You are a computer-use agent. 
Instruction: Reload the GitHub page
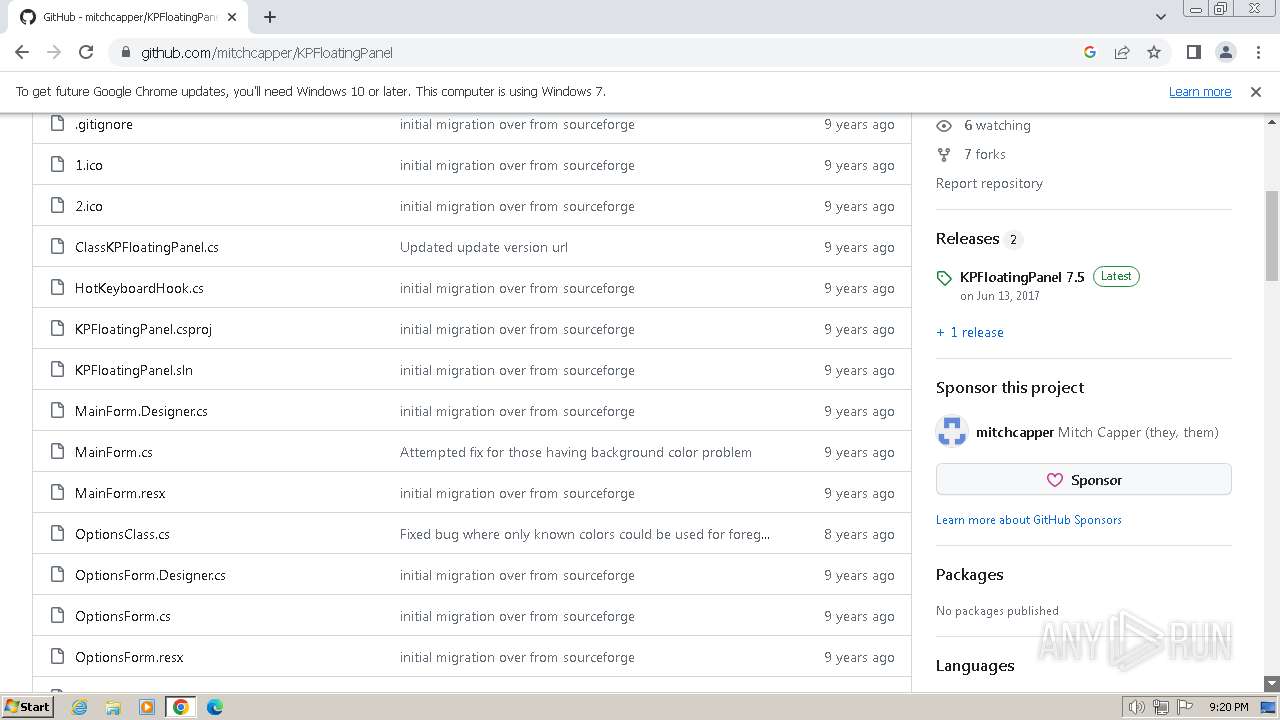(86, 52)
